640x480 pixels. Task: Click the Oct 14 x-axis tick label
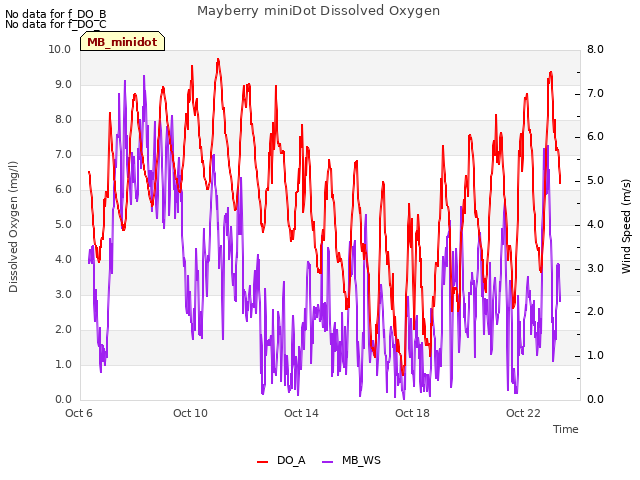301,413
